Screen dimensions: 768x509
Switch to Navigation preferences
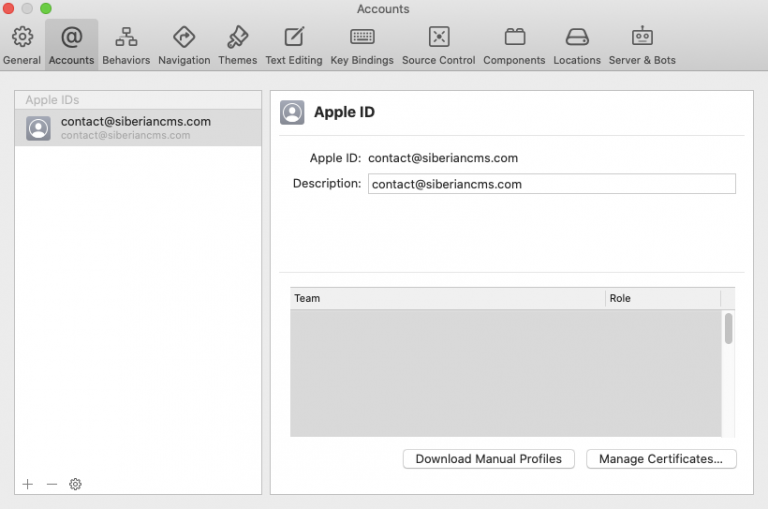(184, 45)
